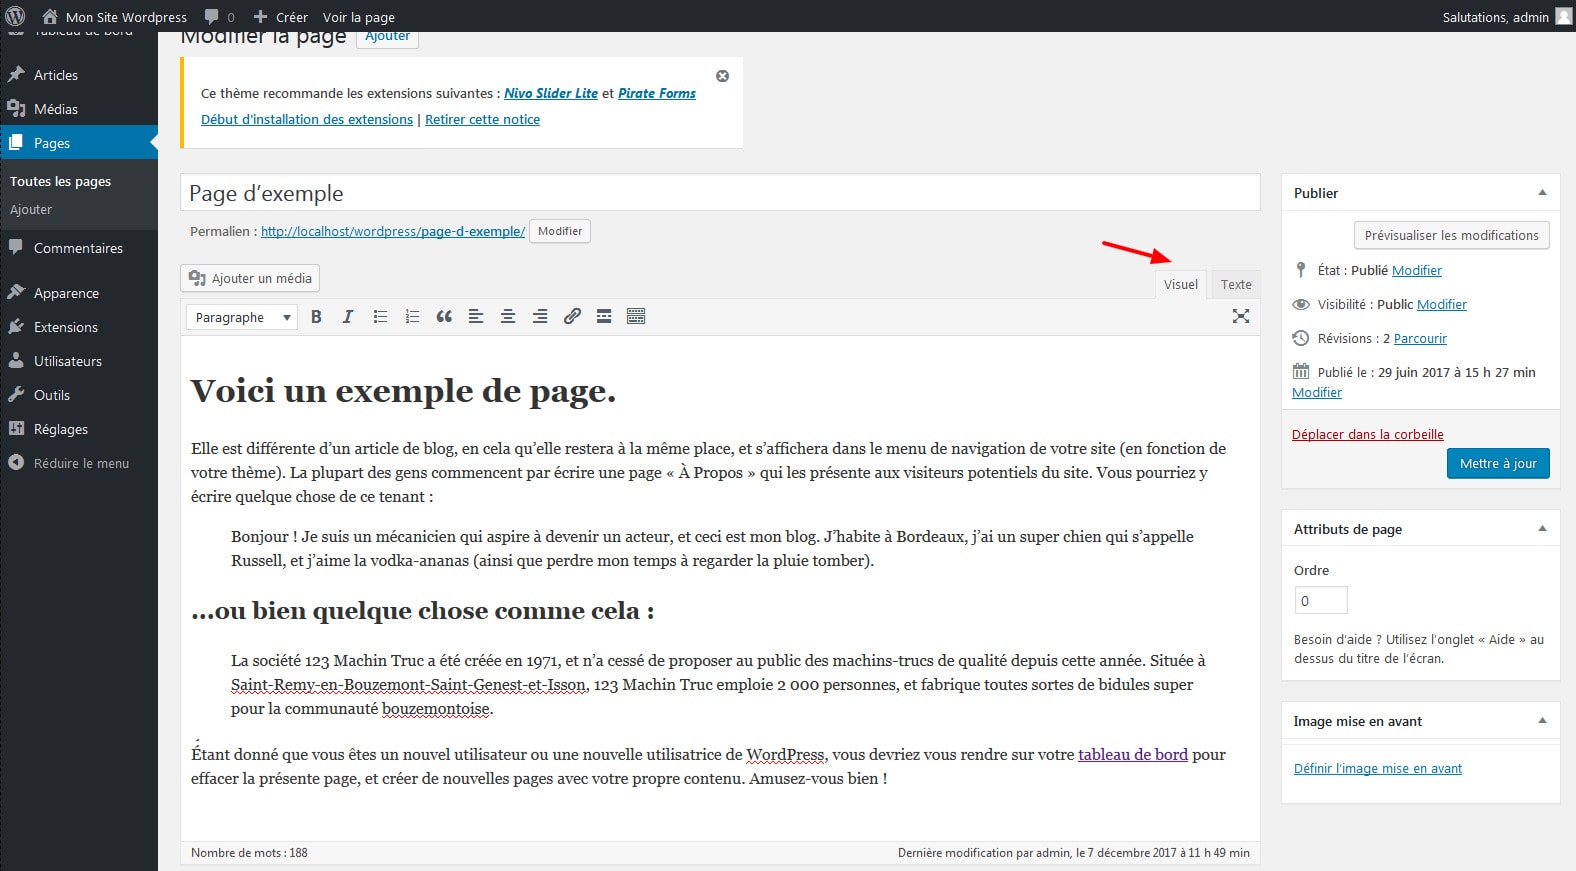Open Utilisateurs in the sidebar
Screen dimensions: 1576x871
[x=79, y=361]
